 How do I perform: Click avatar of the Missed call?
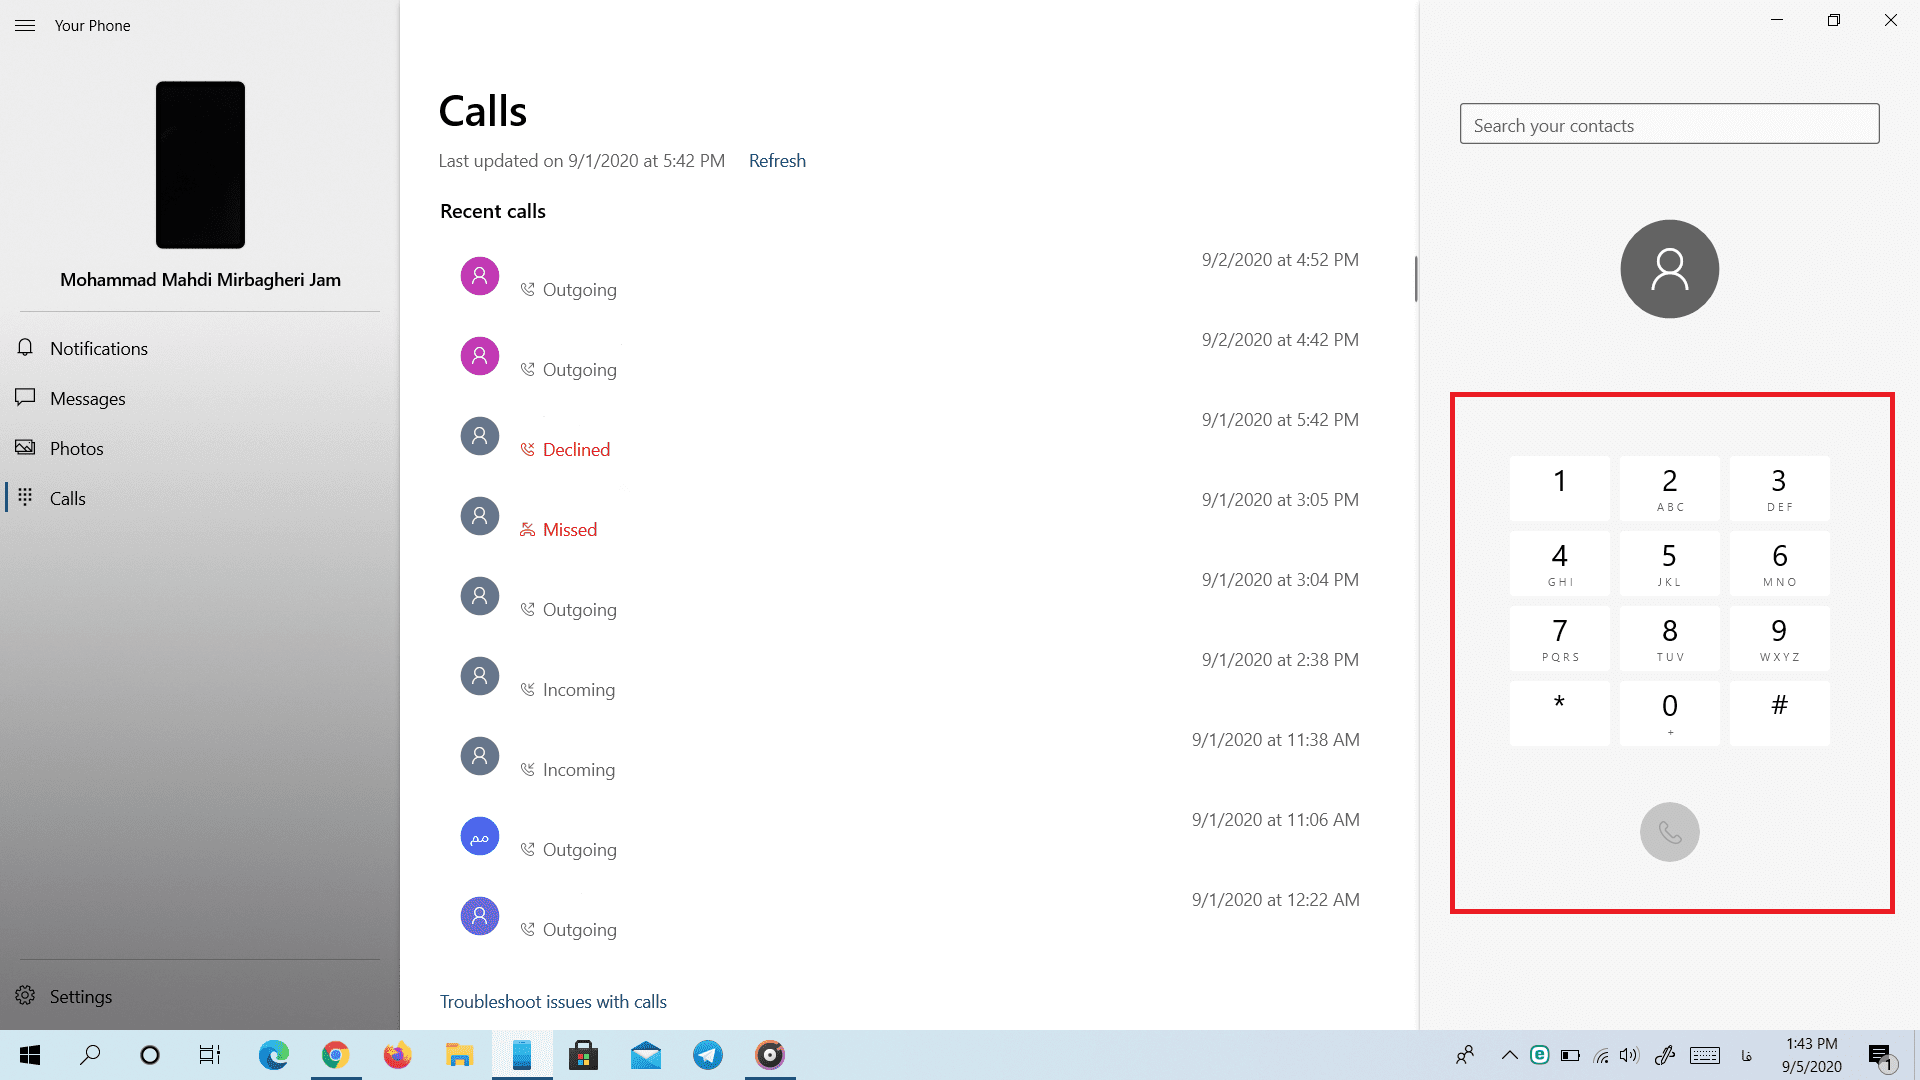[x=480, y=516]
